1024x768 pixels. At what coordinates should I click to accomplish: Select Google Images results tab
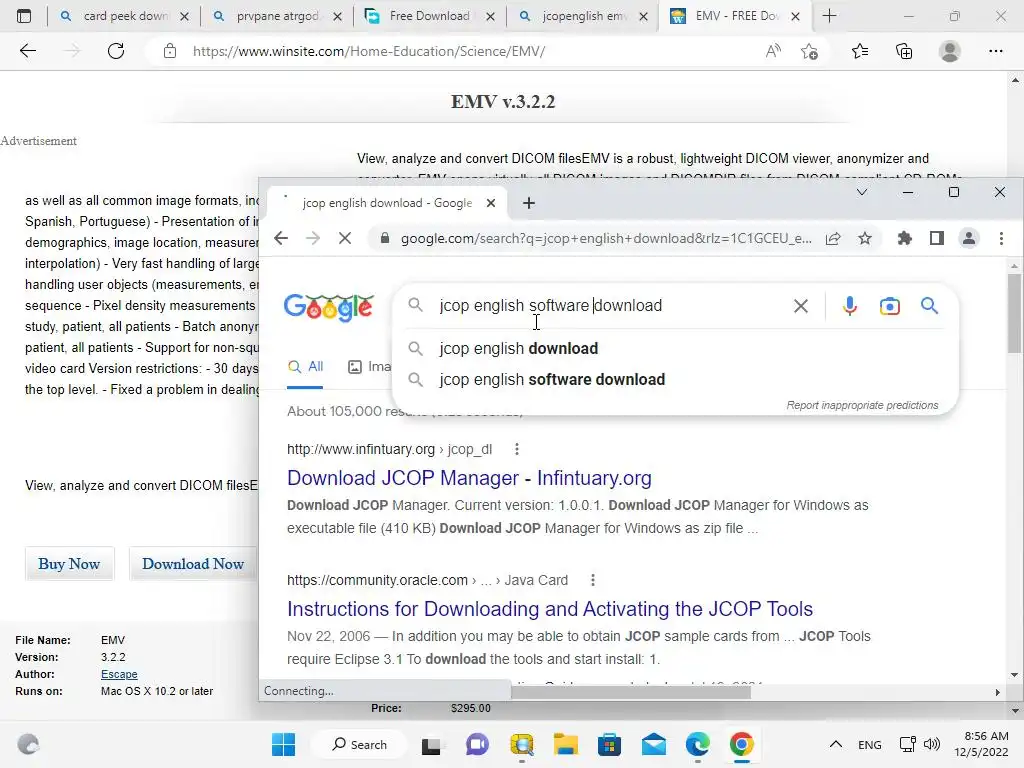(x=370, y=367)
